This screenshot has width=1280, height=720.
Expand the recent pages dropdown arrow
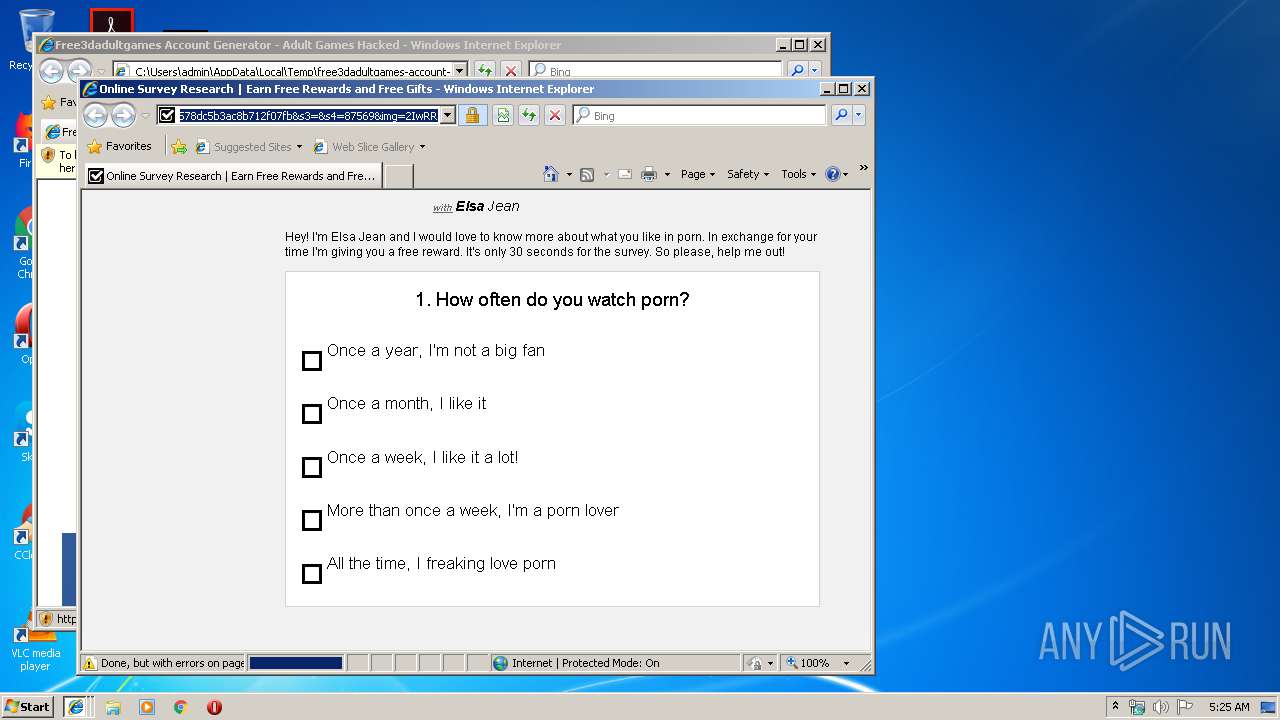click(x=145, y=116)
